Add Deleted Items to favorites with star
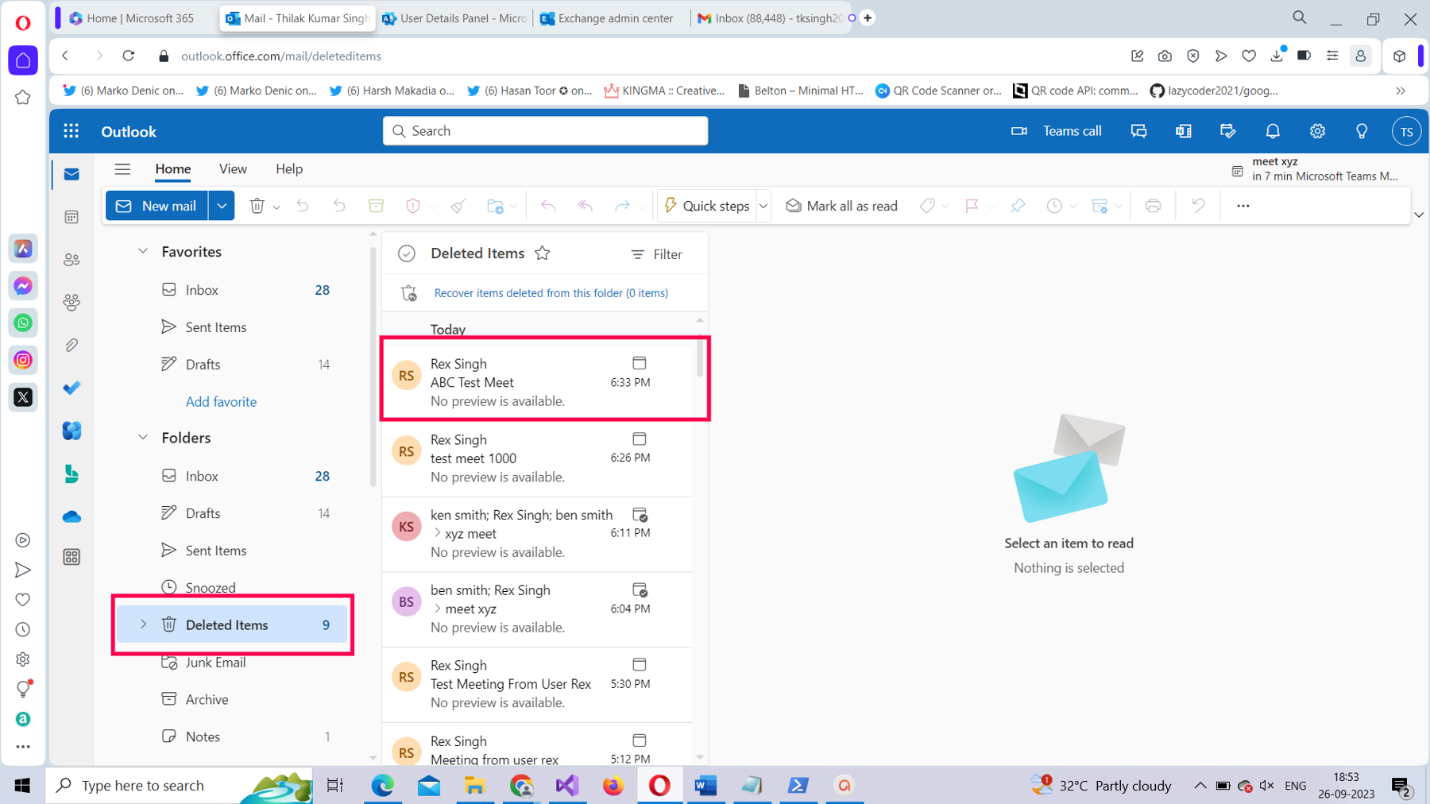The image size is (1430, 804). tap(542, 254)
